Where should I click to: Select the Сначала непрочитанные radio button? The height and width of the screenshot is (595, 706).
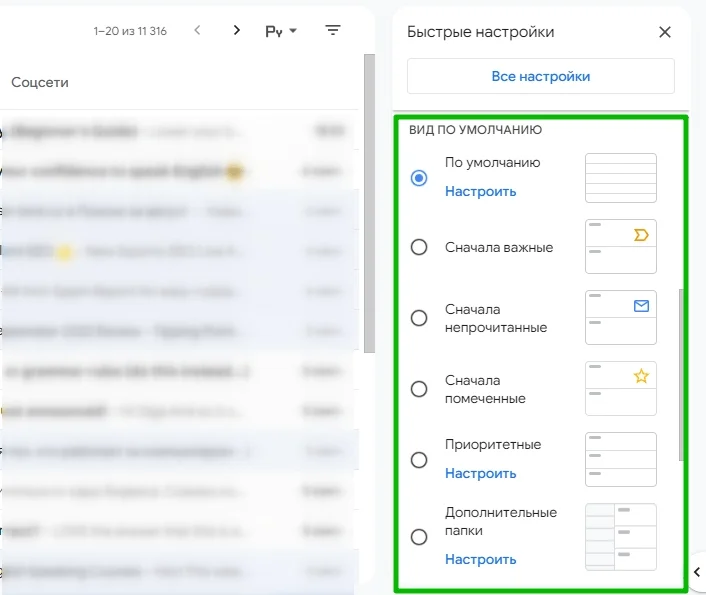point(419,318)
